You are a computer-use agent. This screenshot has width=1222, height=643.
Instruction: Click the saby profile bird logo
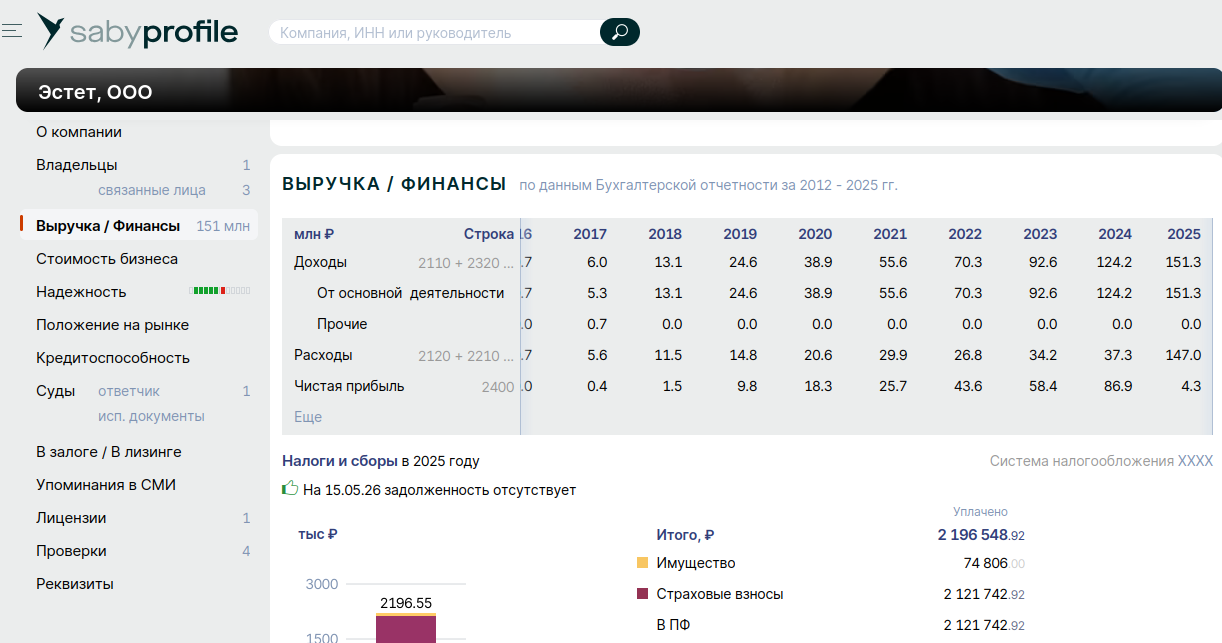[x=51, y=32]
